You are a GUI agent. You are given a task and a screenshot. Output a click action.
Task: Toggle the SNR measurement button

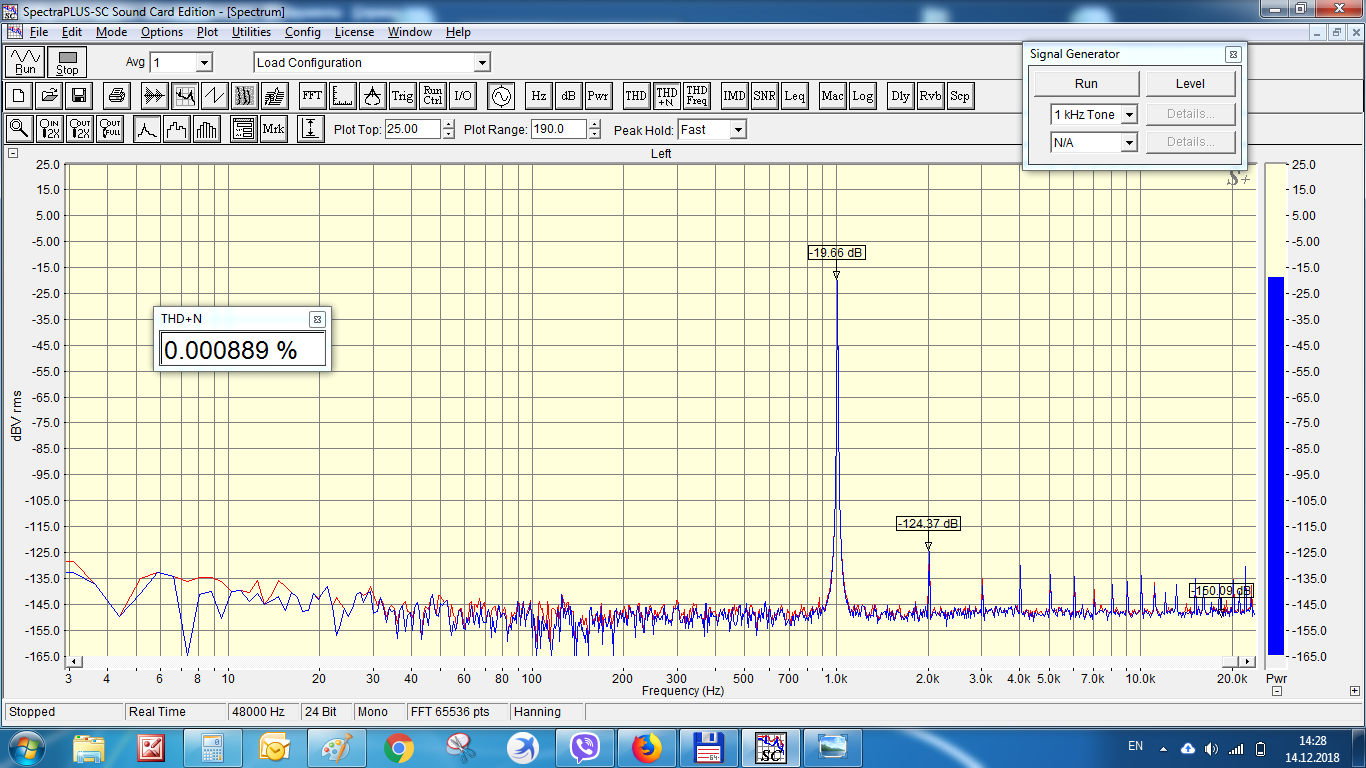(764, 96)
